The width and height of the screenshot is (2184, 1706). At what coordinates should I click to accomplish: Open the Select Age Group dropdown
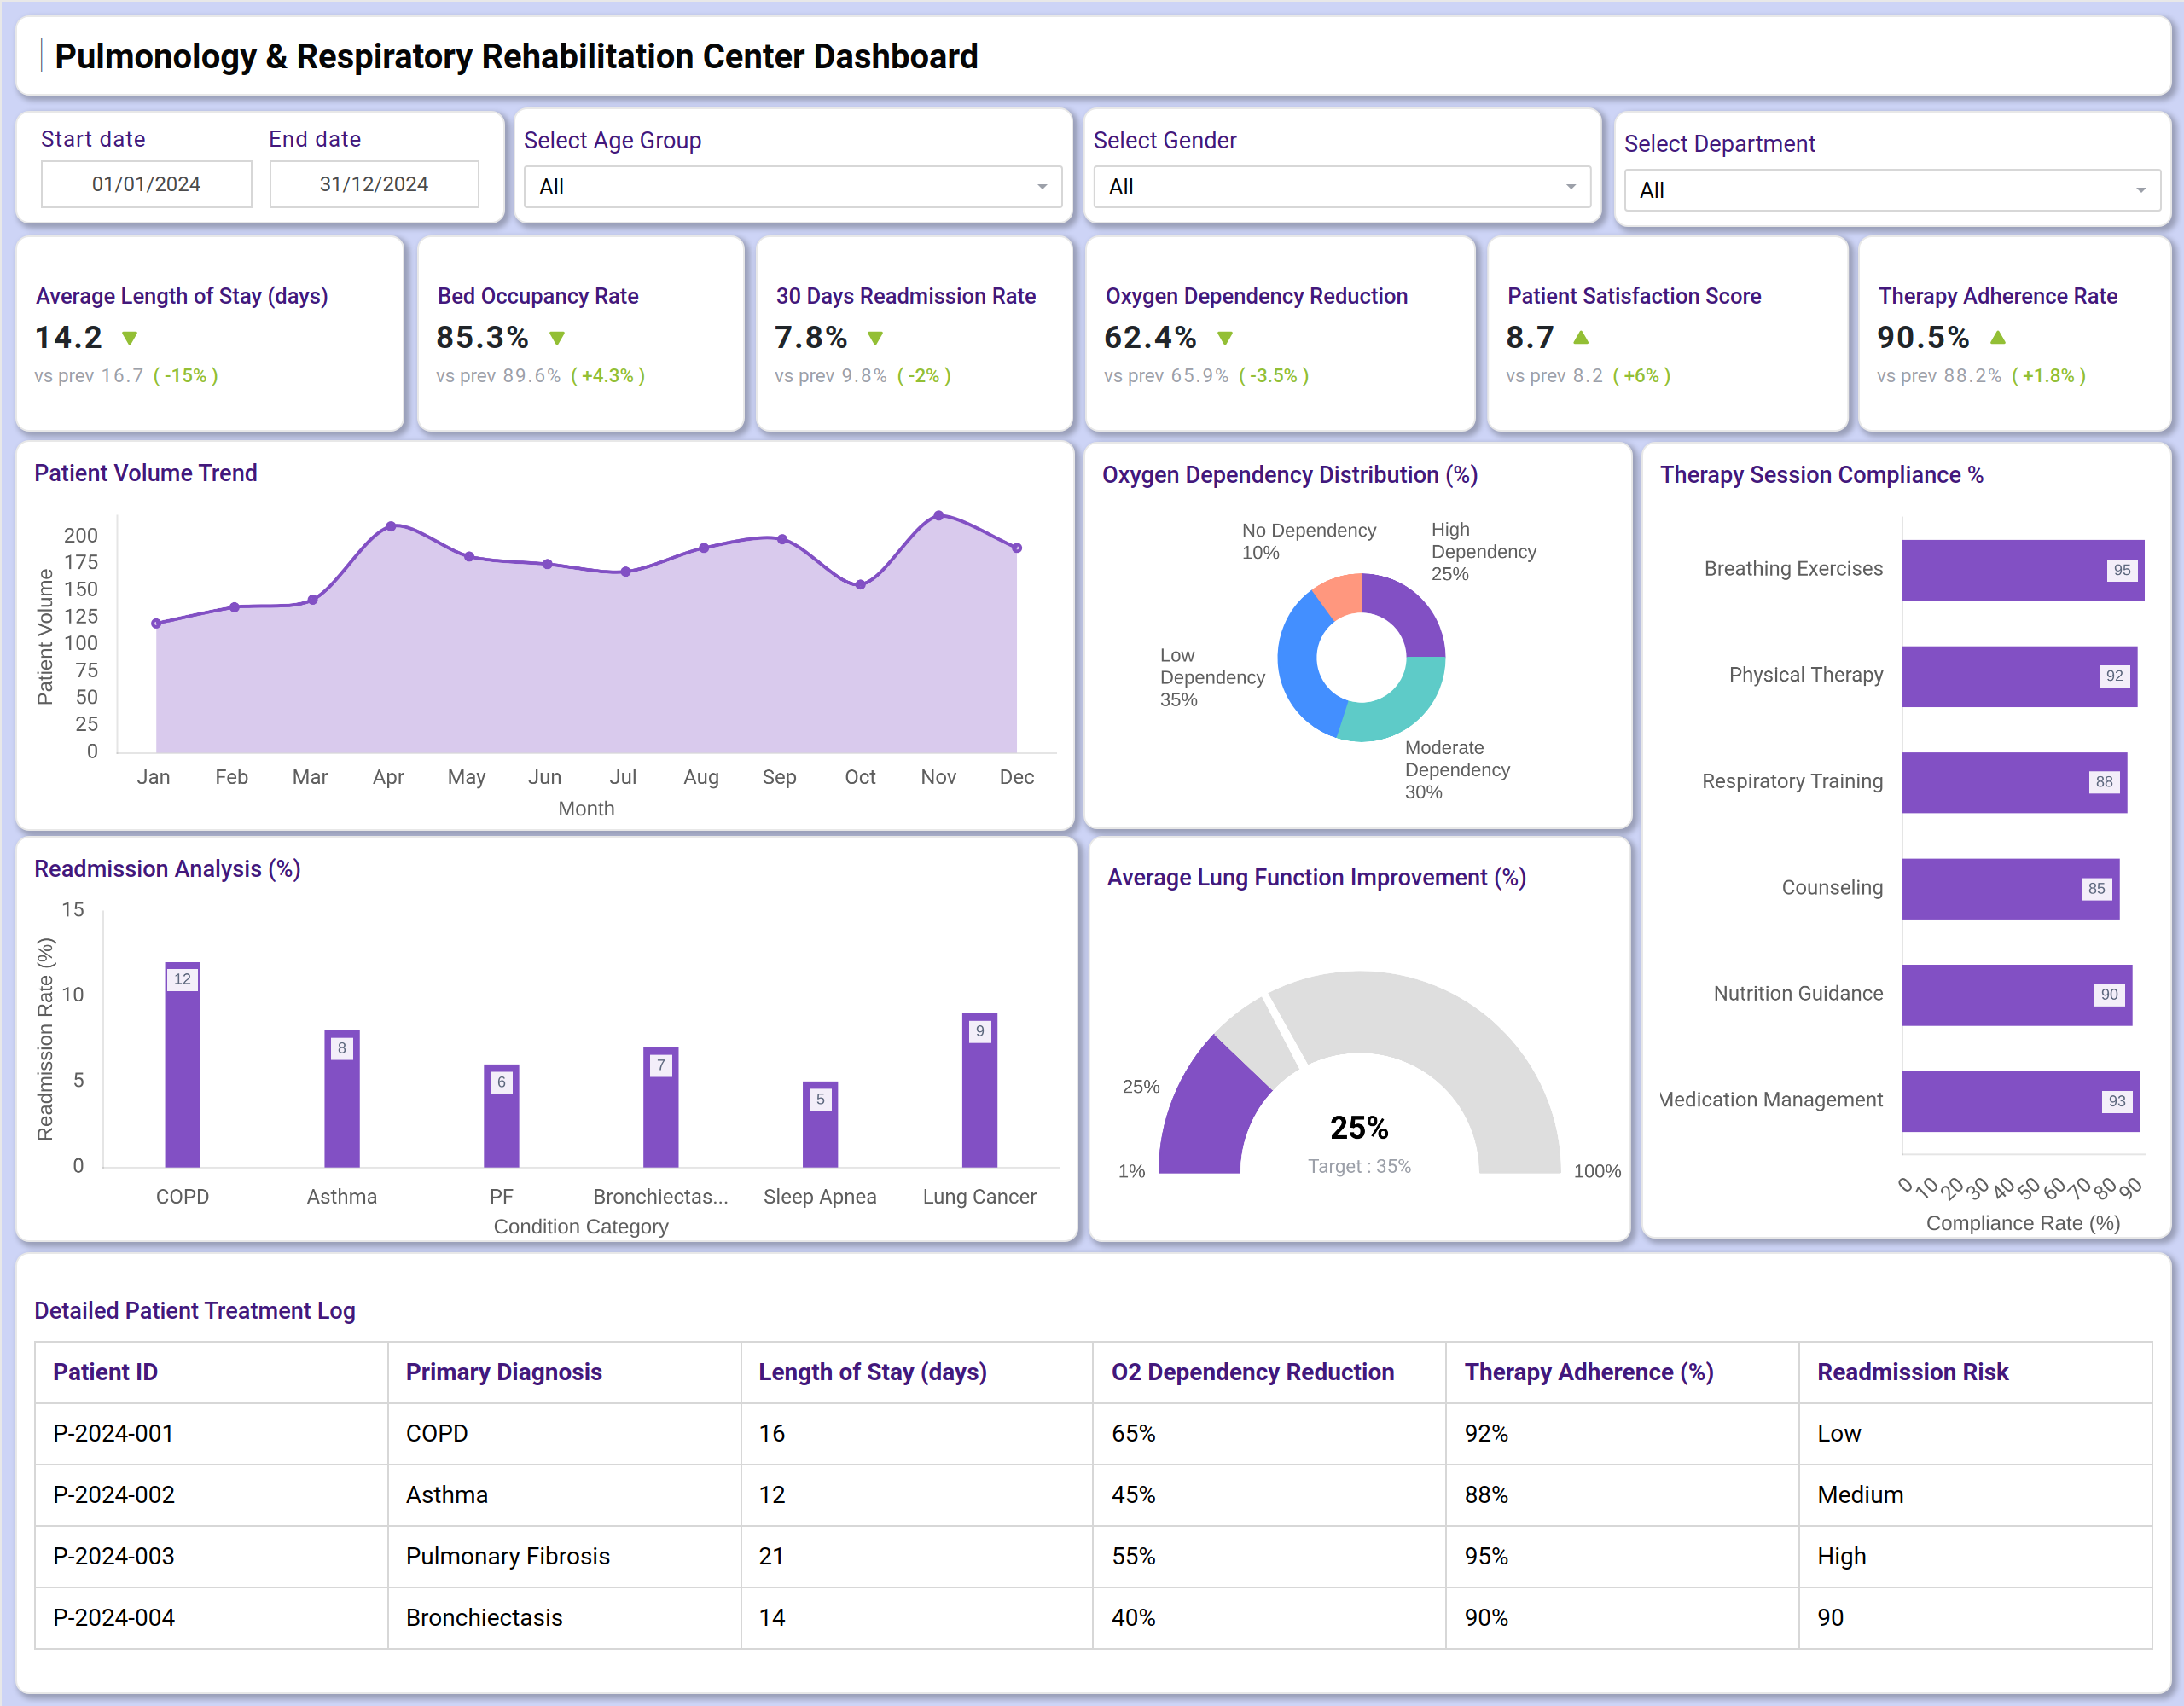coord(792,187)
